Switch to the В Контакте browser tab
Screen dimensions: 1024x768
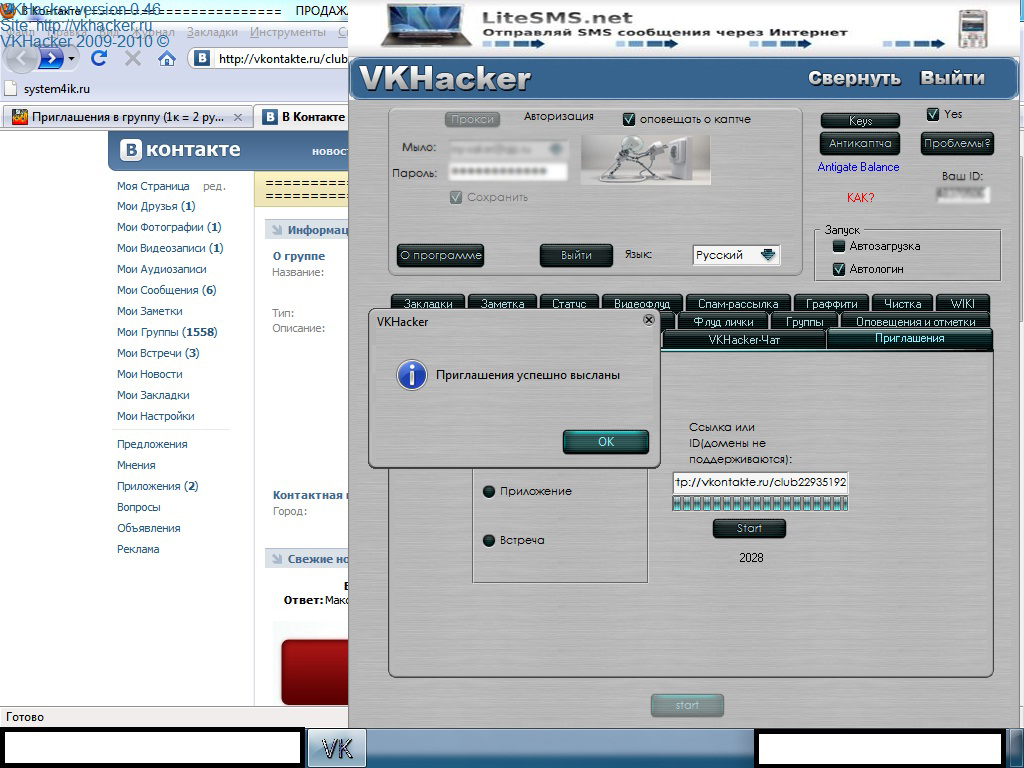pyautogui.click(x=304, y=118)
